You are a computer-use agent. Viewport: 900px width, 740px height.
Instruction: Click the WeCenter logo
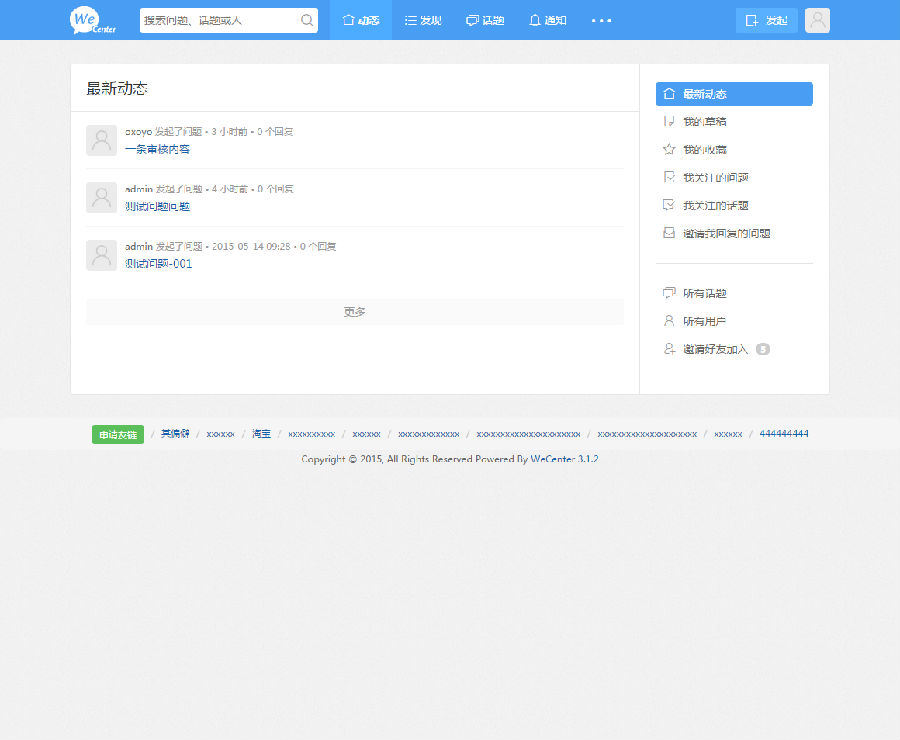tap(93, 20)
